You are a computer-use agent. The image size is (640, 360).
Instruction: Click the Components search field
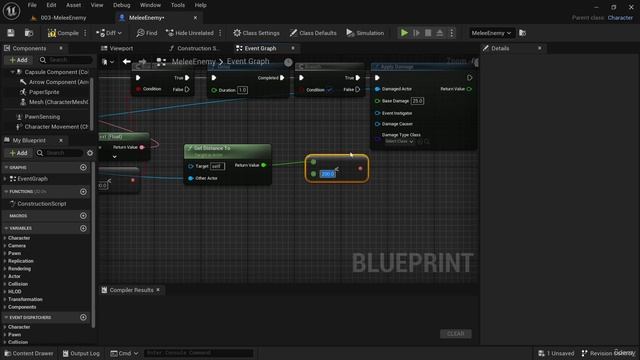click(65, 60)
